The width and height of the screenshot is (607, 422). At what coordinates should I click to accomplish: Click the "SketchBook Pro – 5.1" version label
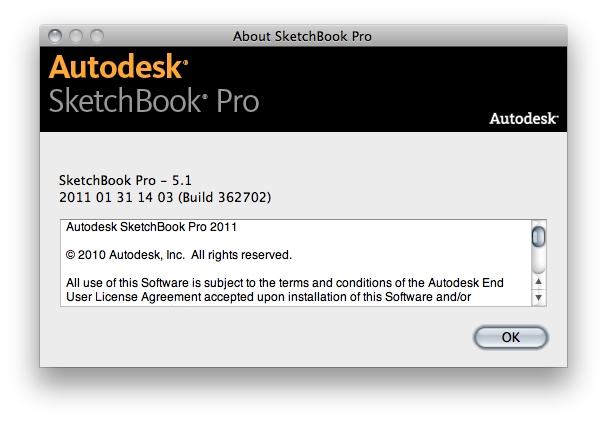[125, 180]
